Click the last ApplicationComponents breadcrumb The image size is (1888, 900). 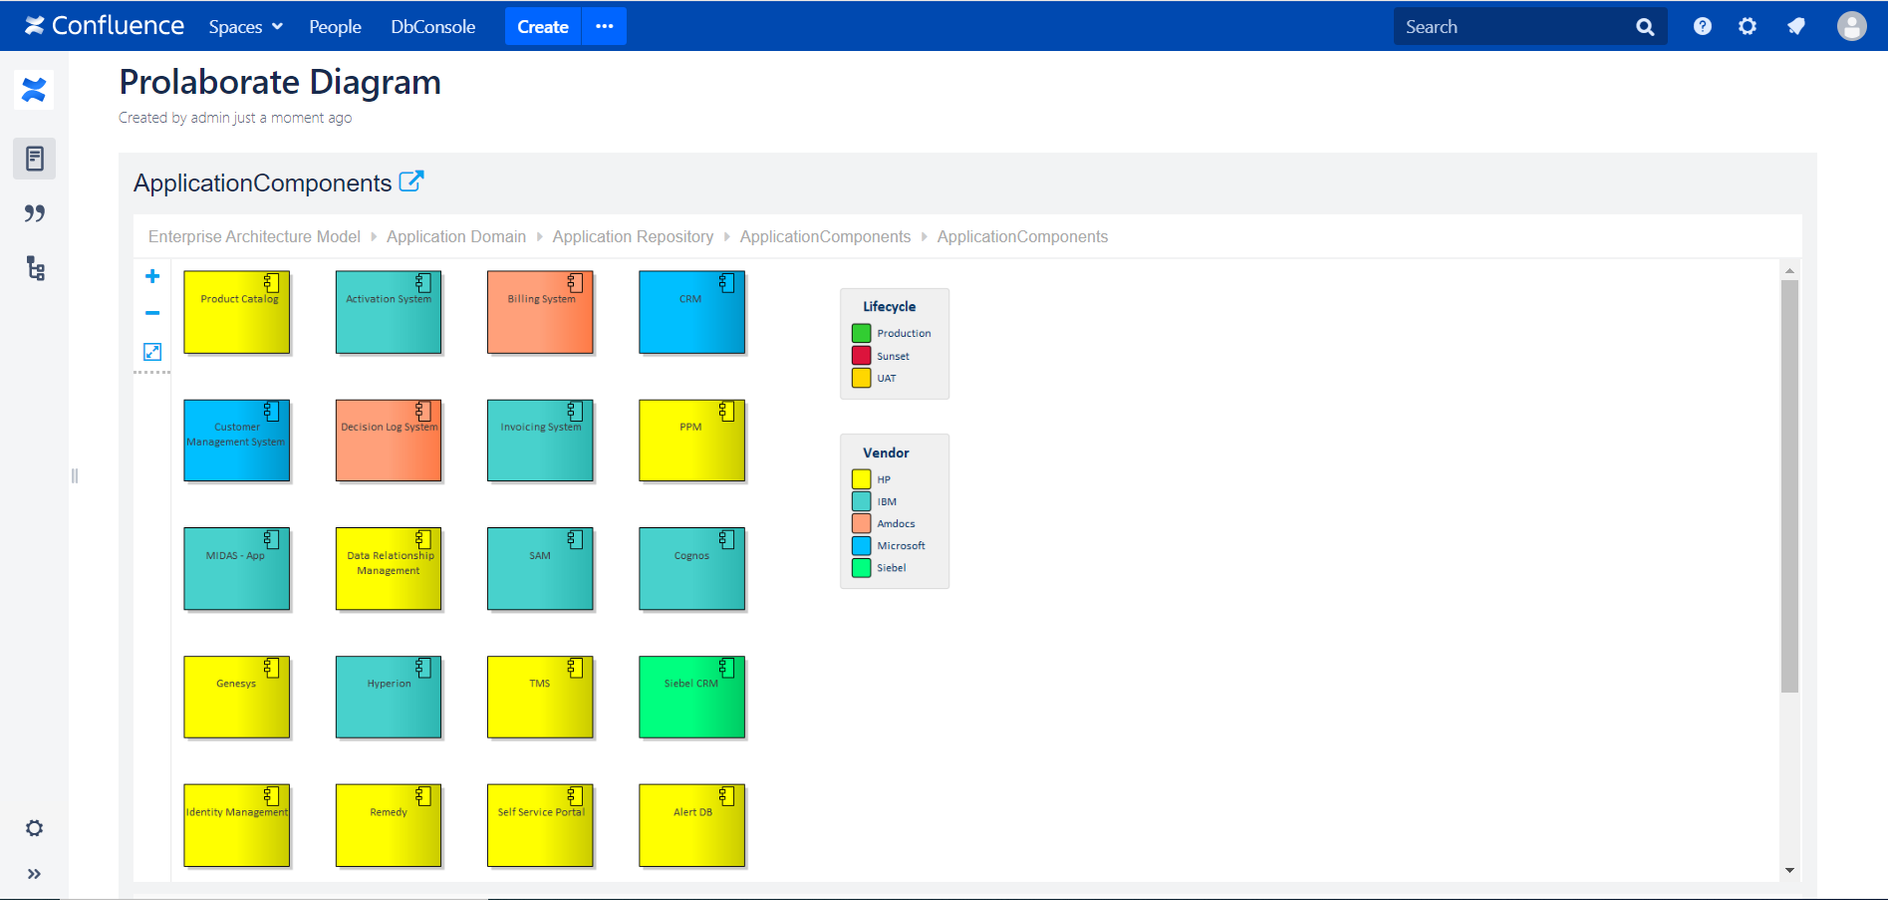click(x=1022, y=237)
